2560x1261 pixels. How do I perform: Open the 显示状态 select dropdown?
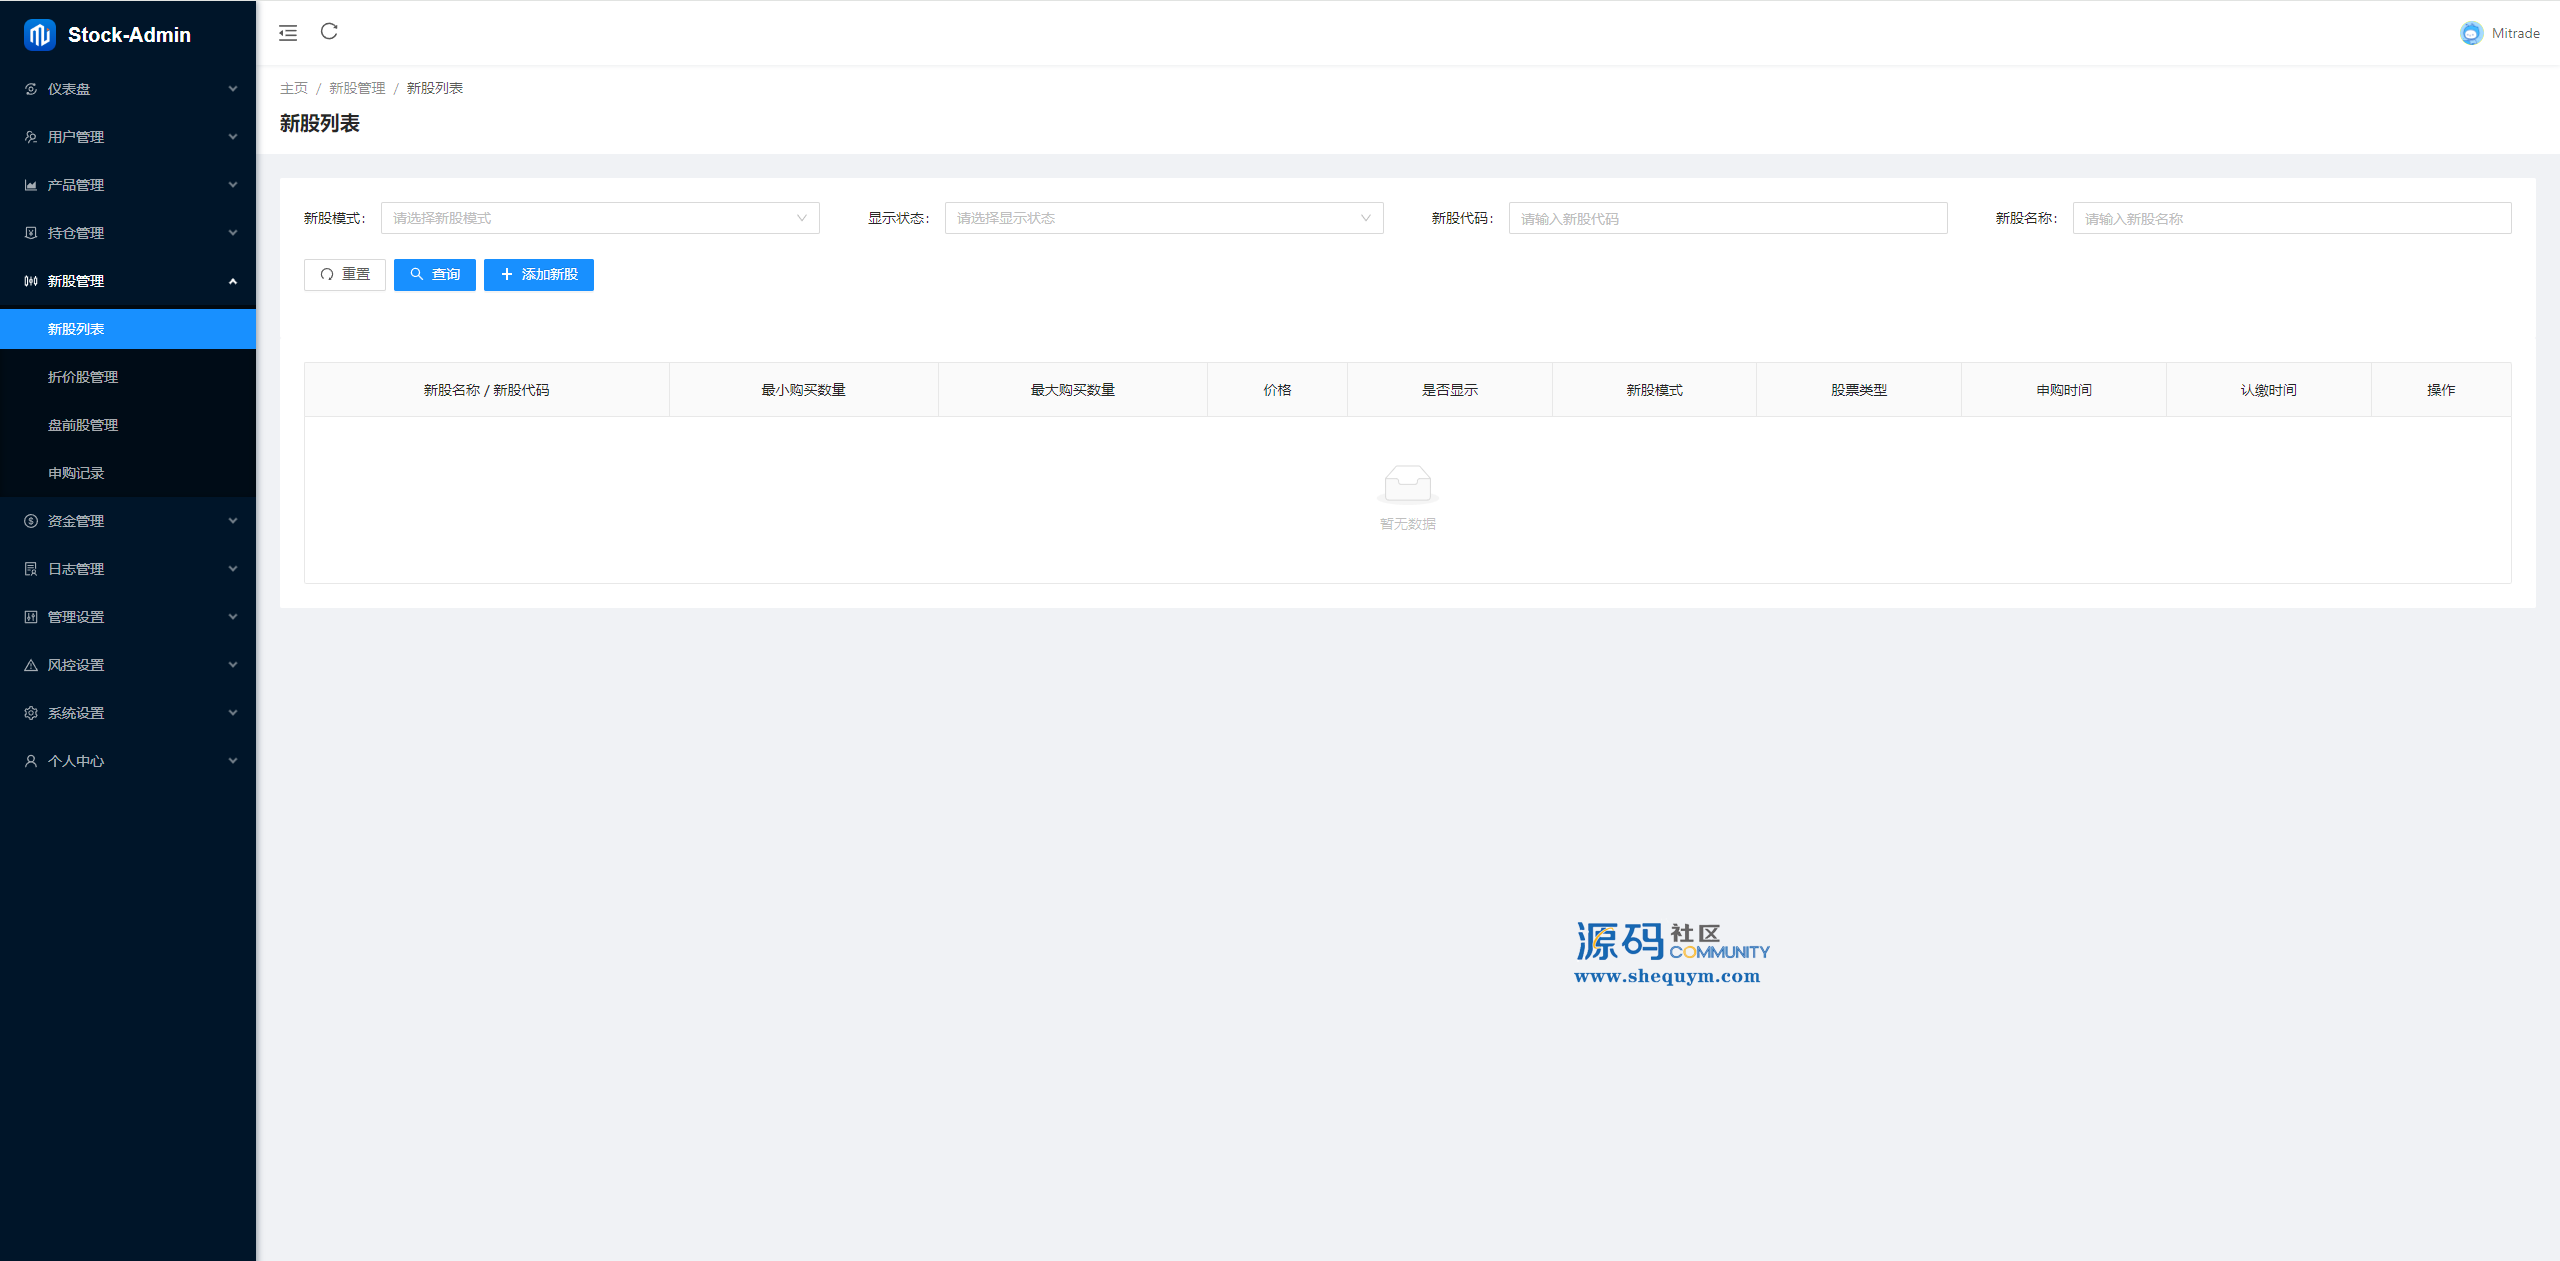tap(1164, 218)
